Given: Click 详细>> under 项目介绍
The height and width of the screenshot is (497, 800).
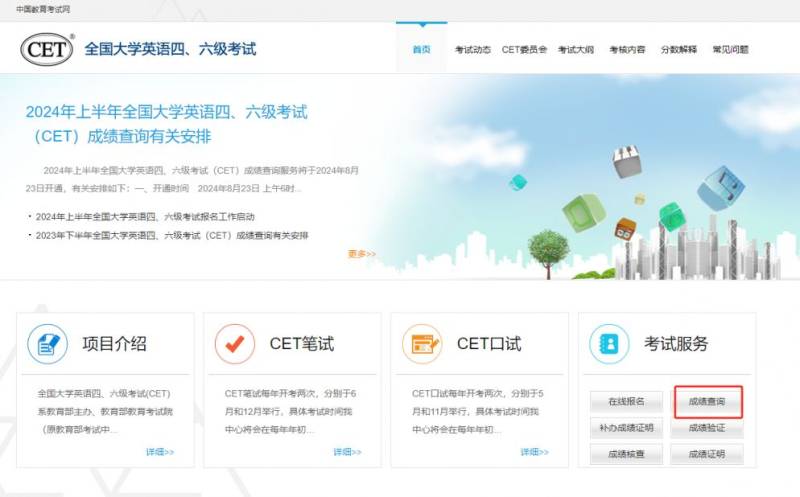Looking at the screenshot, I should [160, 452].
